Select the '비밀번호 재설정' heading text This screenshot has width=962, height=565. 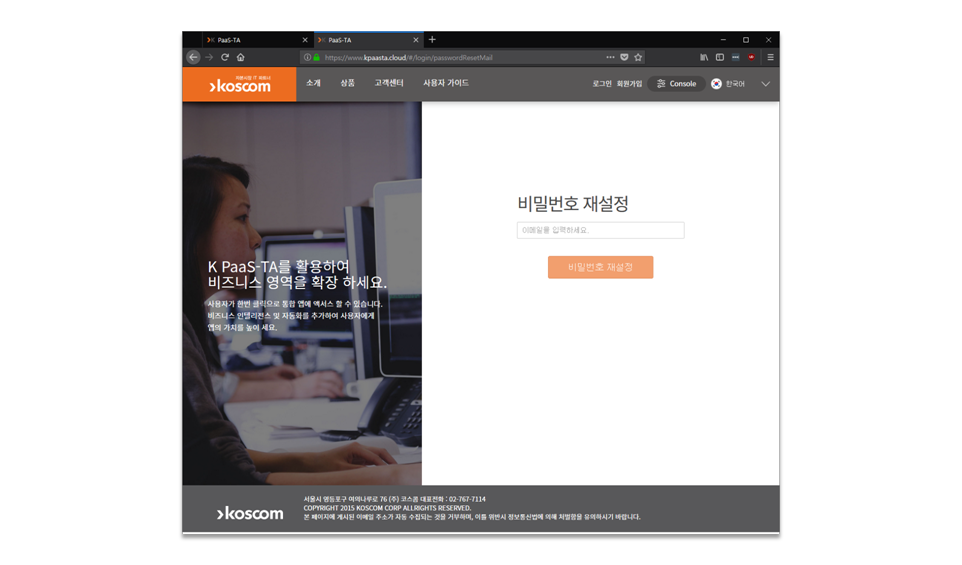573,204
